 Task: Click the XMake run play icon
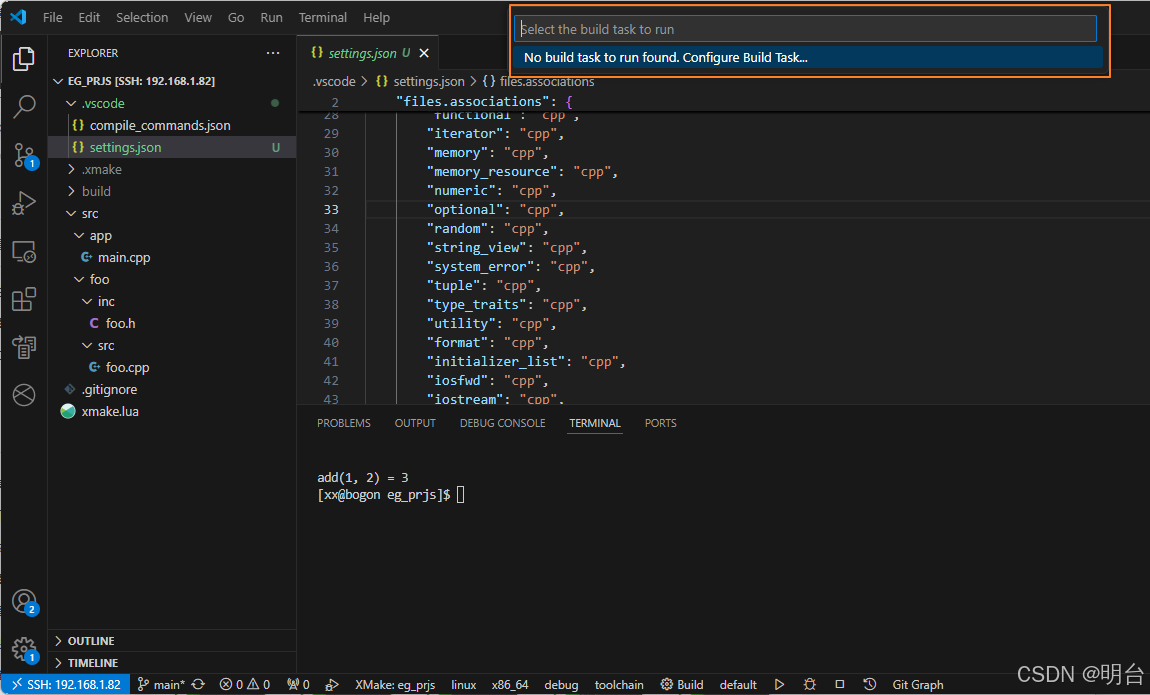779,685
